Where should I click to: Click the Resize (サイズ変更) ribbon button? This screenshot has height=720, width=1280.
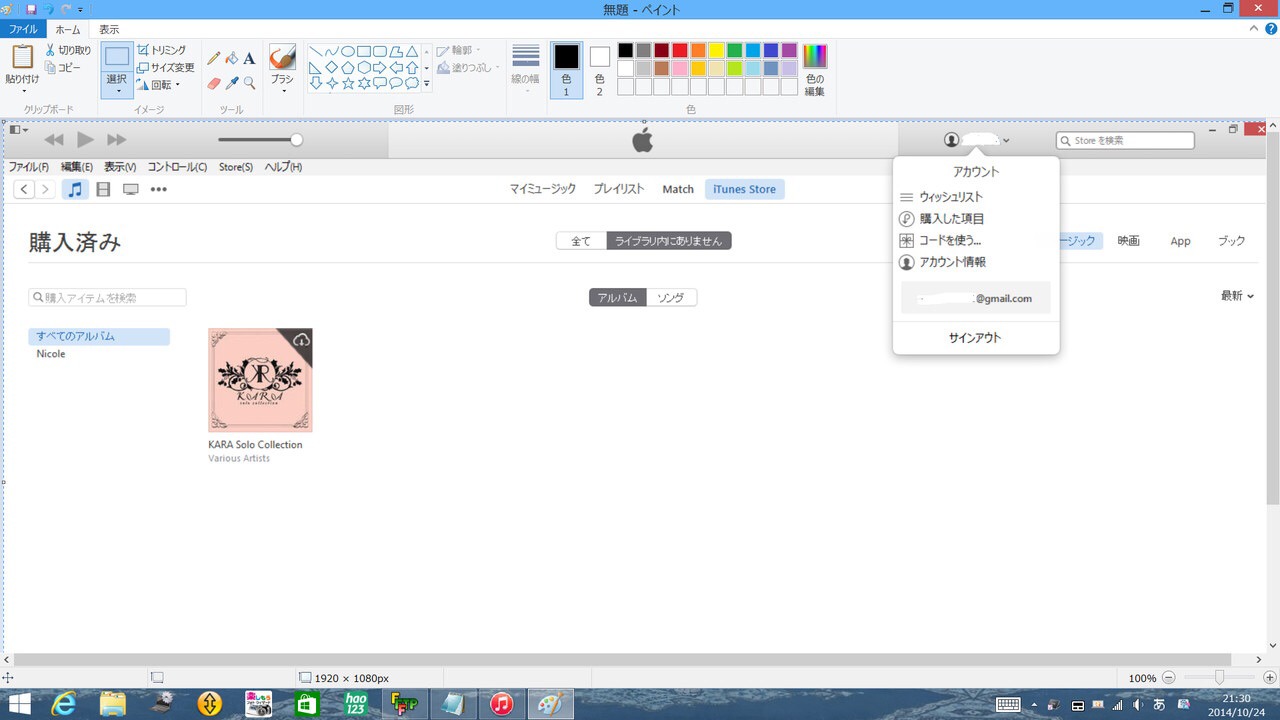[166, 68]
